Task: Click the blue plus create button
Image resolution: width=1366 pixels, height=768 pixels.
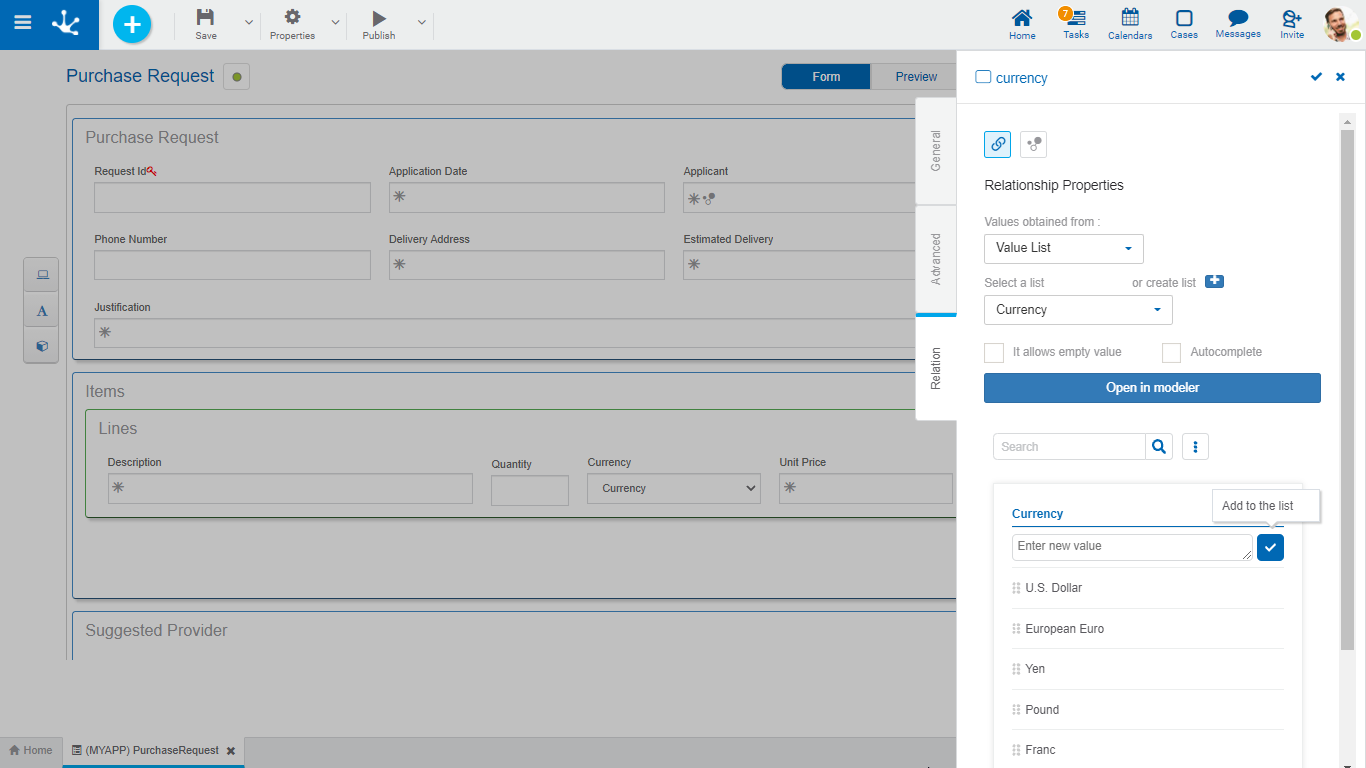Action: [132, 24]
